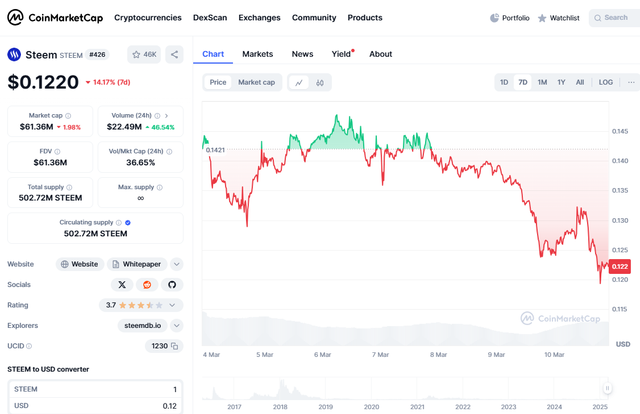Expand the Rating 3.7 dropdown

pyautogui.click(x=172, y=305)
